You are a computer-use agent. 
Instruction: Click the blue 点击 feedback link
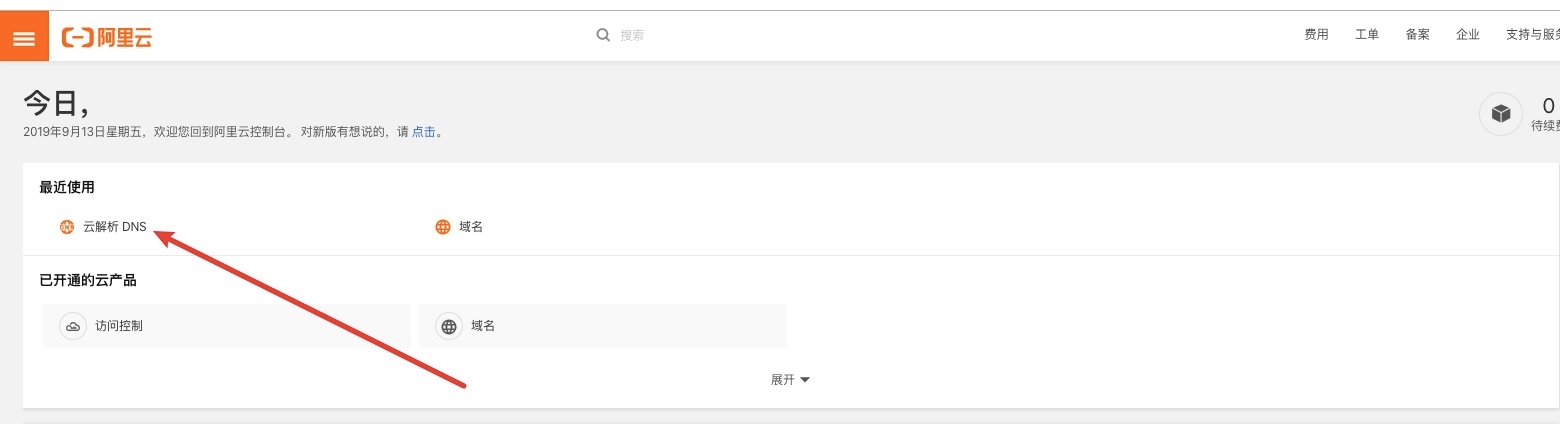tap(424, 132)
